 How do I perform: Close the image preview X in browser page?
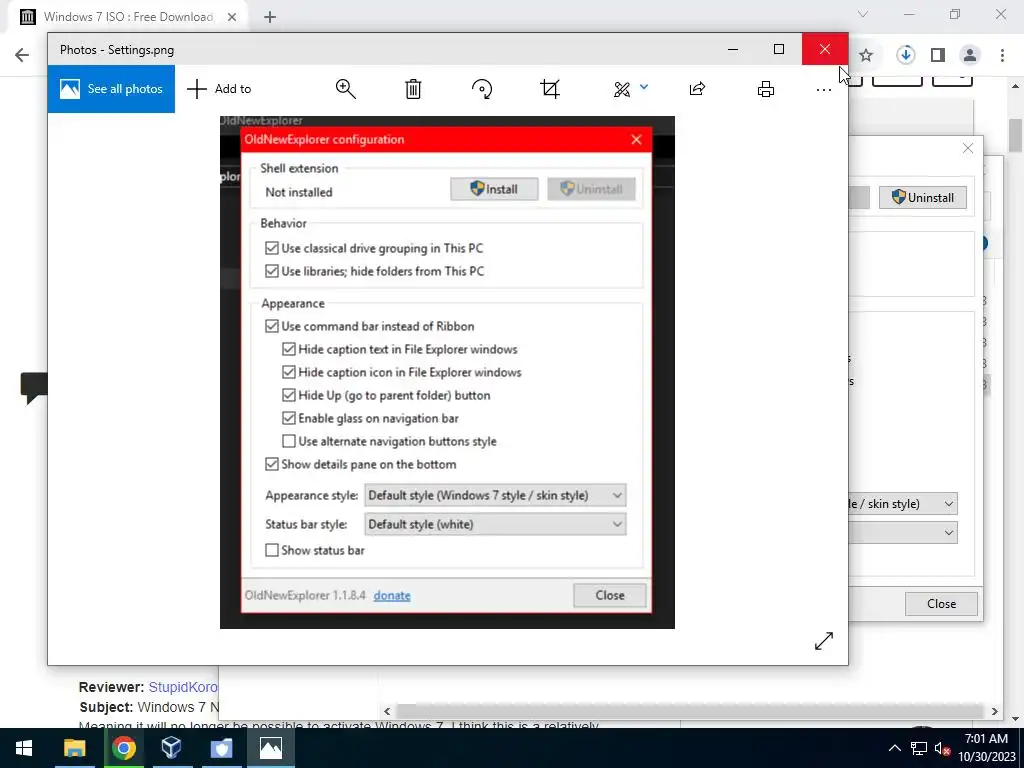pos(968,148)
